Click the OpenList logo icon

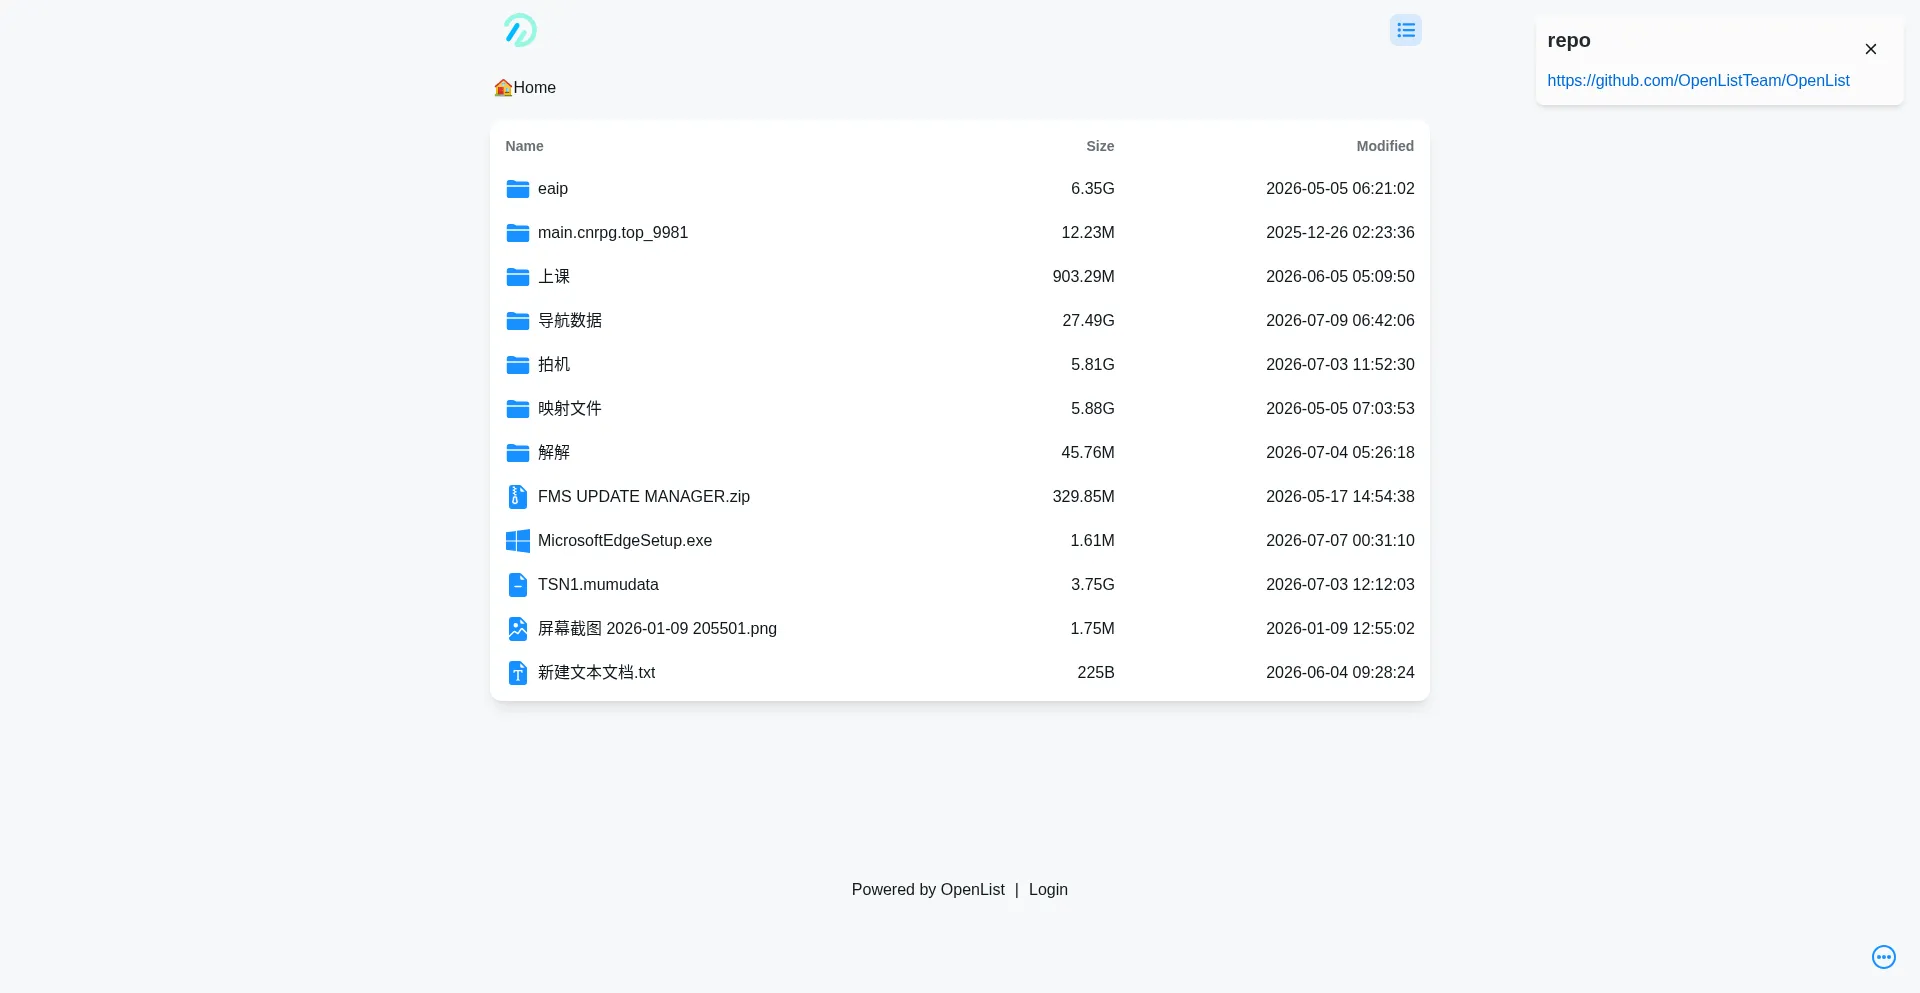[x=520, y=30]
